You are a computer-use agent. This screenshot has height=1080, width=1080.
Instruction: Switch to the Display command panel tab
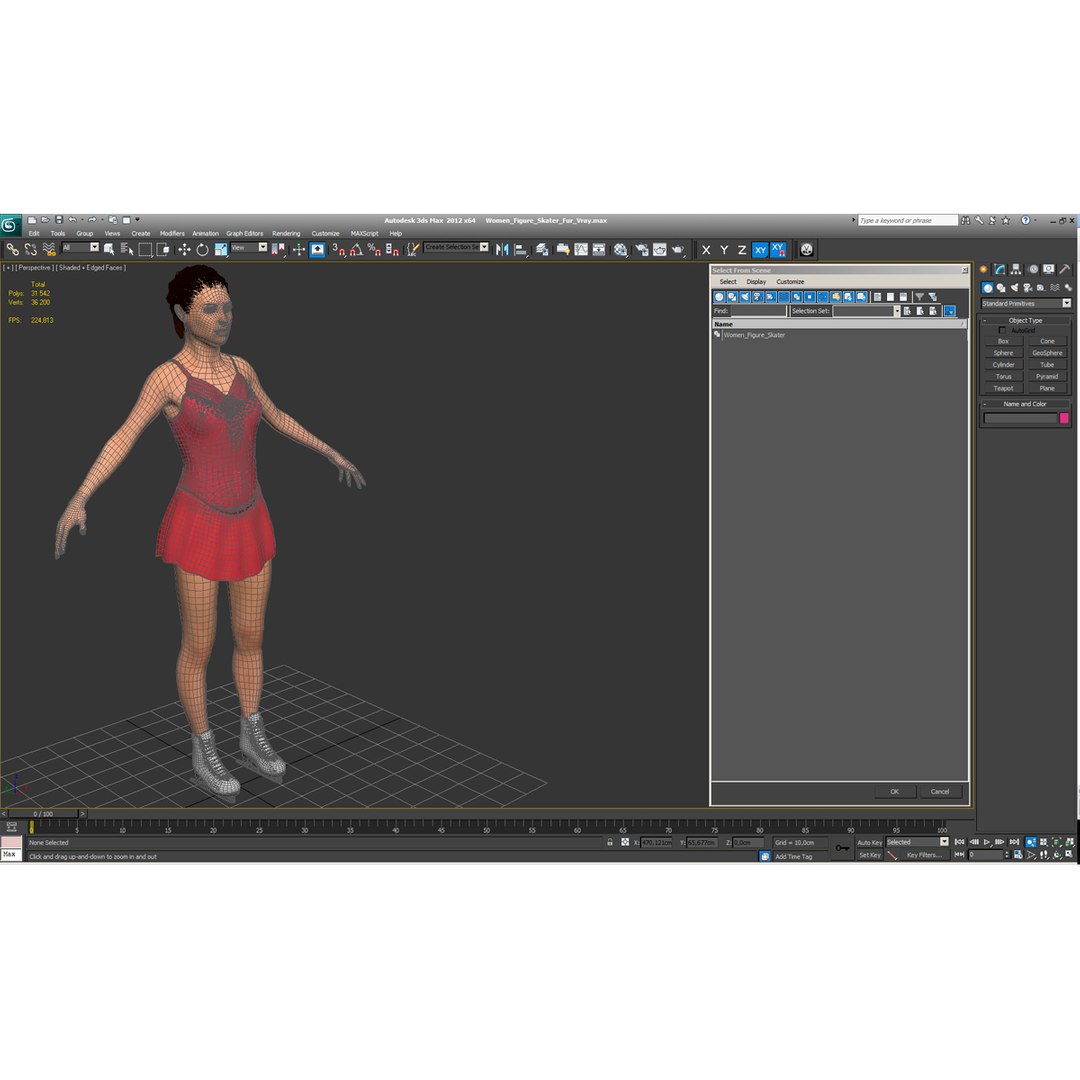point(1048,269)
